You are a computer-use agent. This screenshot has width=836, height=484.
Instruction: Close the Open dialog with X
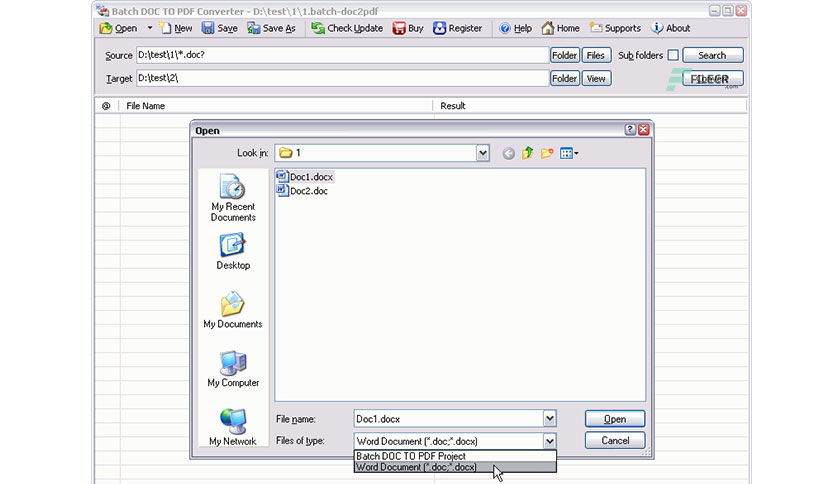644,130
